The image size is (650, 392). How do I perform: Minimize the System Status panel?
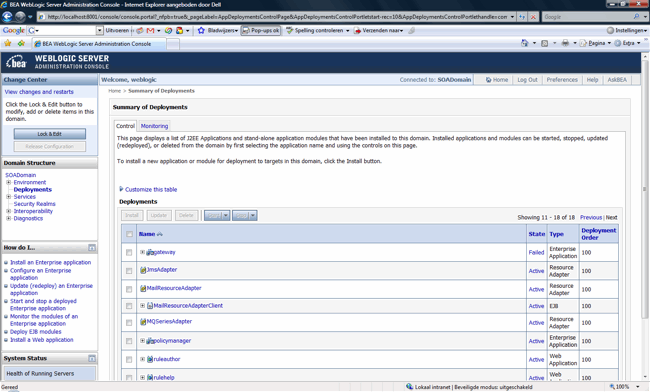[92, 358]
